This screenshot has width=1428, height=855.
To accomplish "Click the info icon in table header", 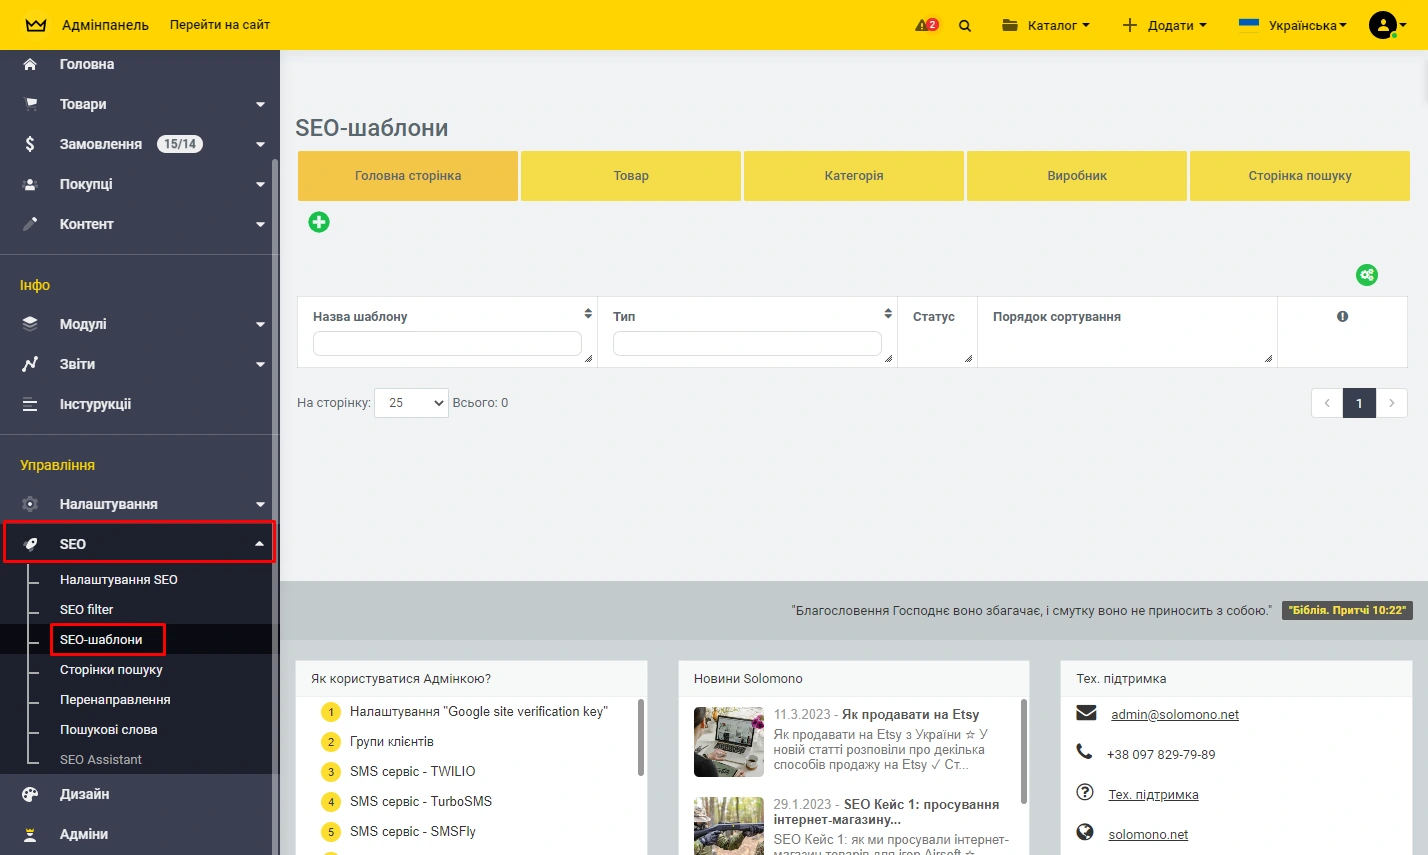I will pyautogui.click(x=1342, y=316).
